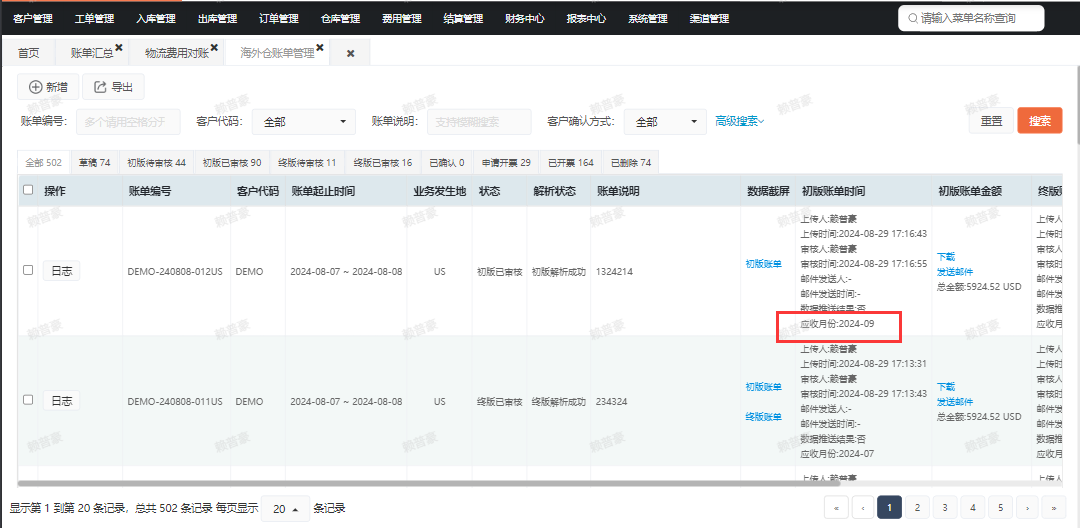Focus the menu name search box
Screen dimensions: 1080x528
[971, 19]
